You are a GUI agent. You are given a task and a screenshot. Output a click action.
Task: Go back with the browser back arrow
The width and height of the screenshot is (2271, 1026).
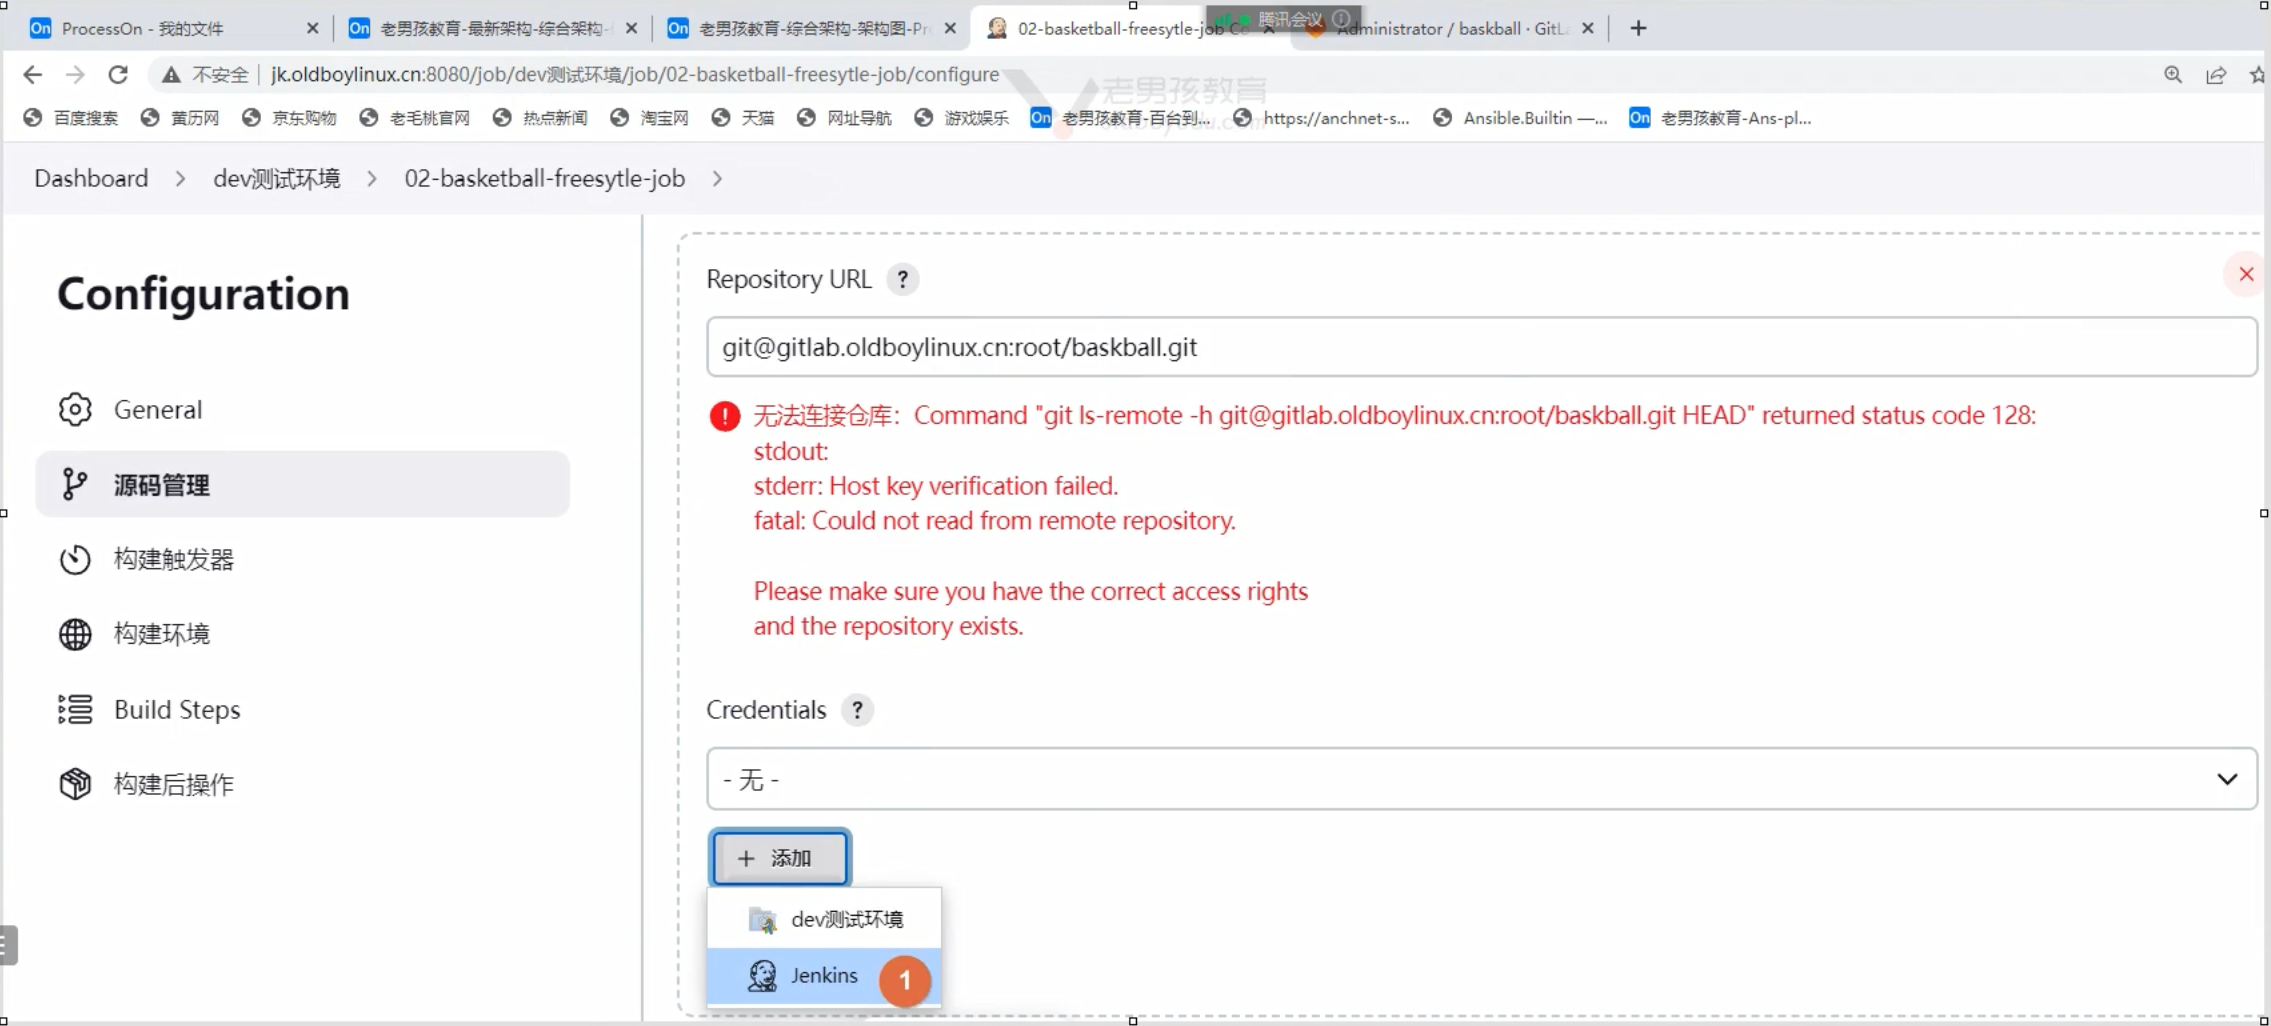pyautogui.click(x=32, y=75)
